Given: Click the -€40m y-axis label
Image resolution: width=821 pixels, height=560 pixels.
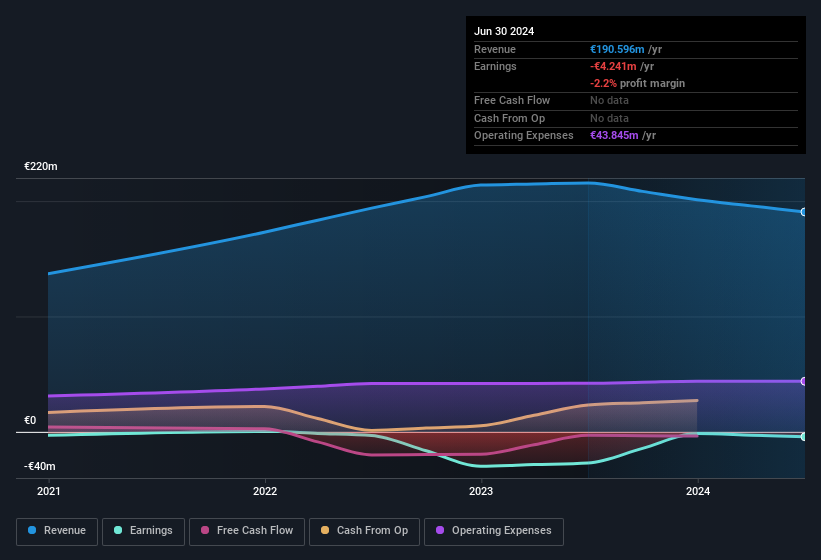Looking at the screenshot, I should [39, 466].
